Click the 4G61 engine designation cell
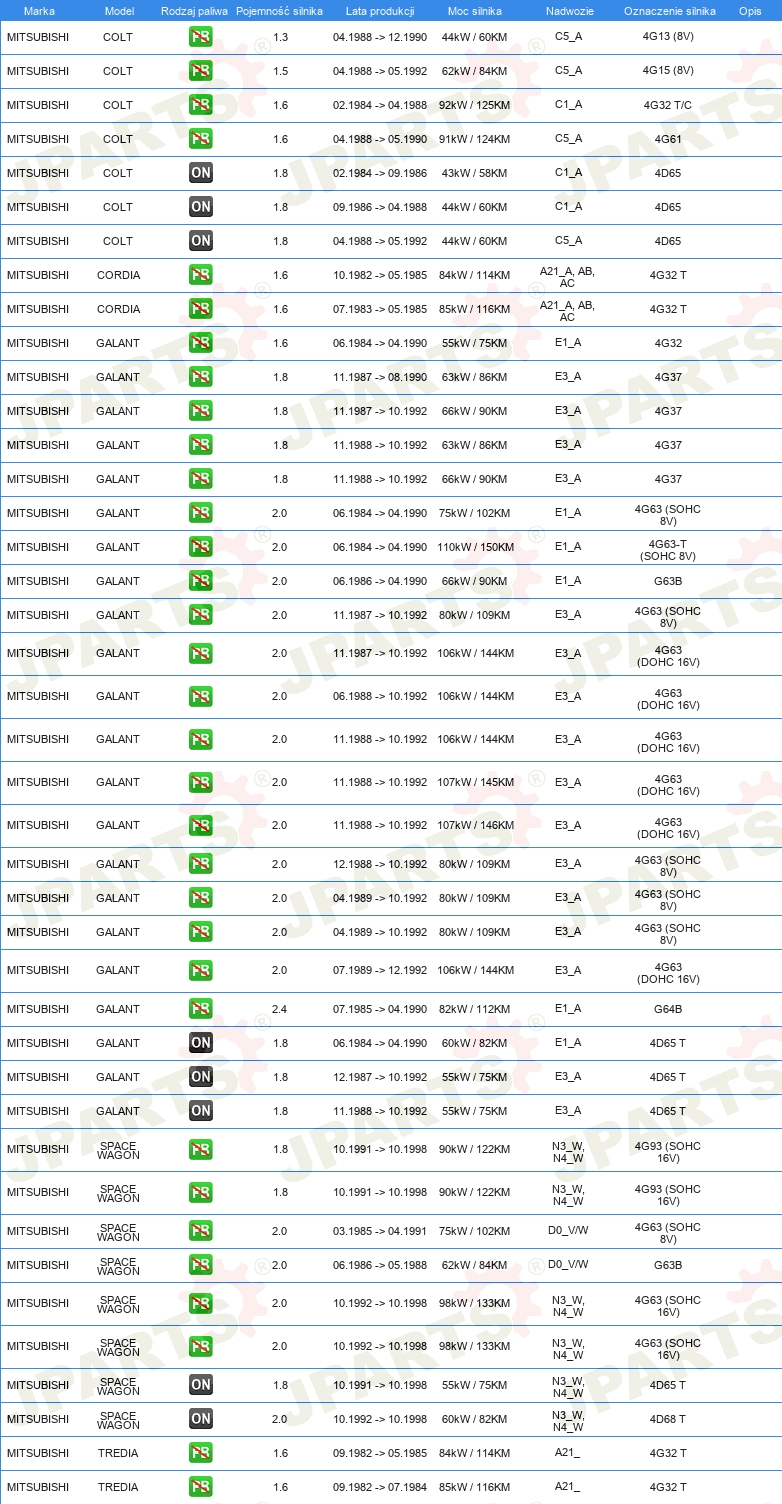The width and height of the screenshot is (782, 1504). (668, 139)
